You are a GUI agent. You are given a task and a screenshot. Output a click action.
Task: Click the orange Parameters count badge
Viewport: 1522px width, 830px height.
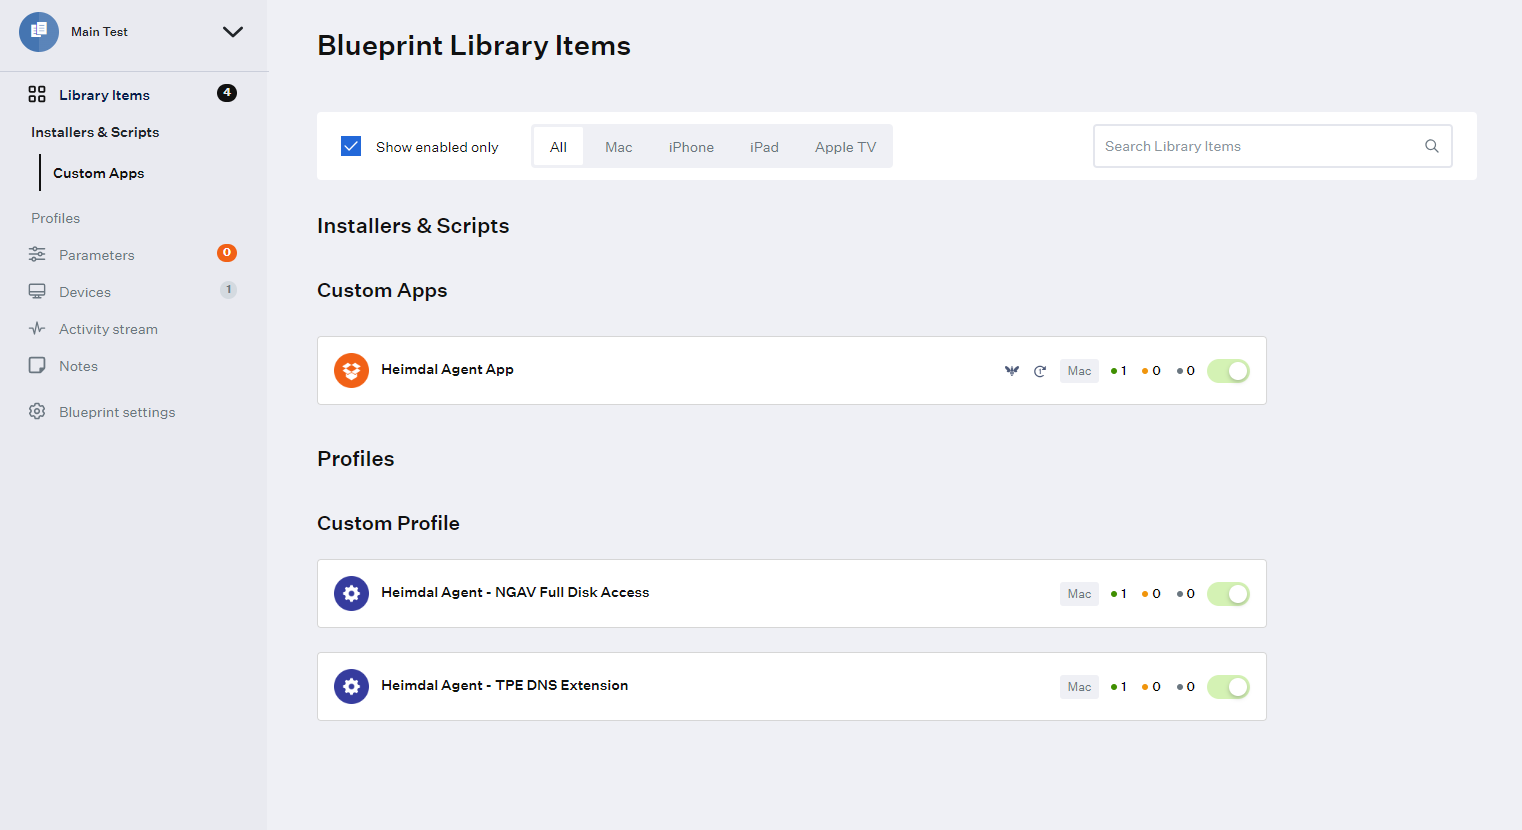click(x=227, y=253)
